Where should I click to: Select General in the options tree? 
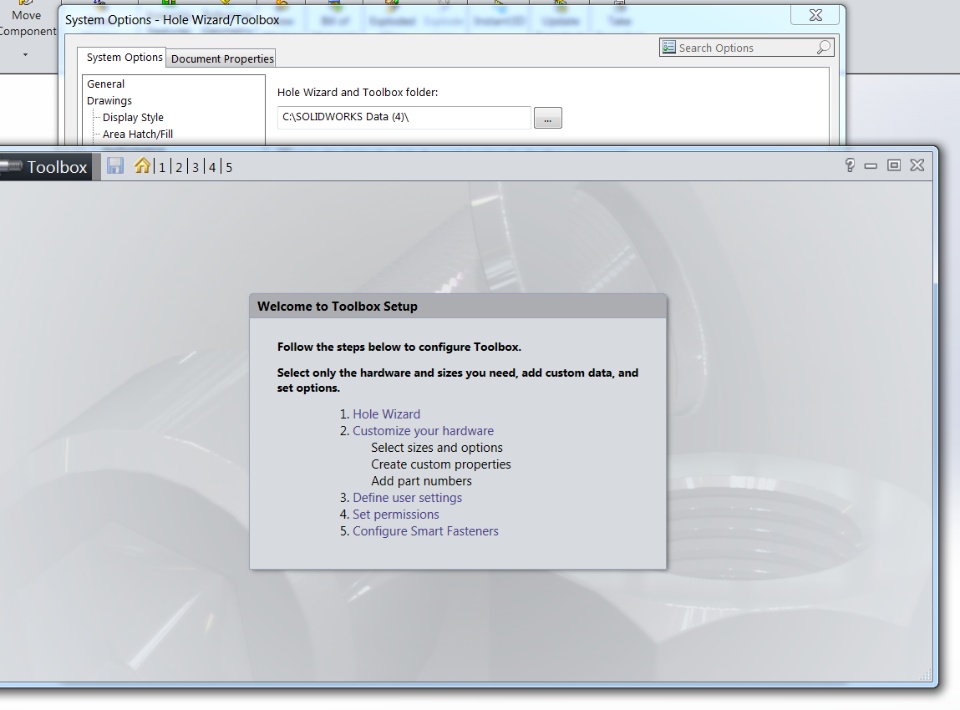click(106, 84)
